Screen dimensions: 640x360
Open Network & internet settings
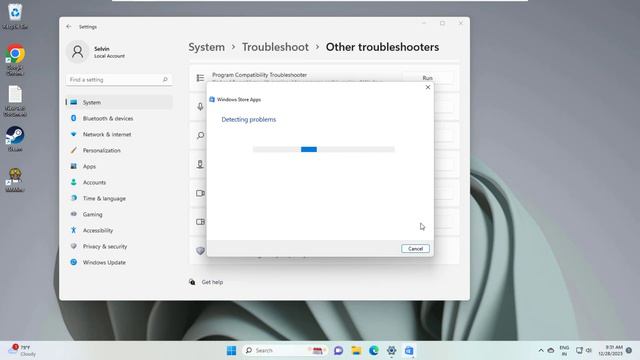[x=119, y=134]
